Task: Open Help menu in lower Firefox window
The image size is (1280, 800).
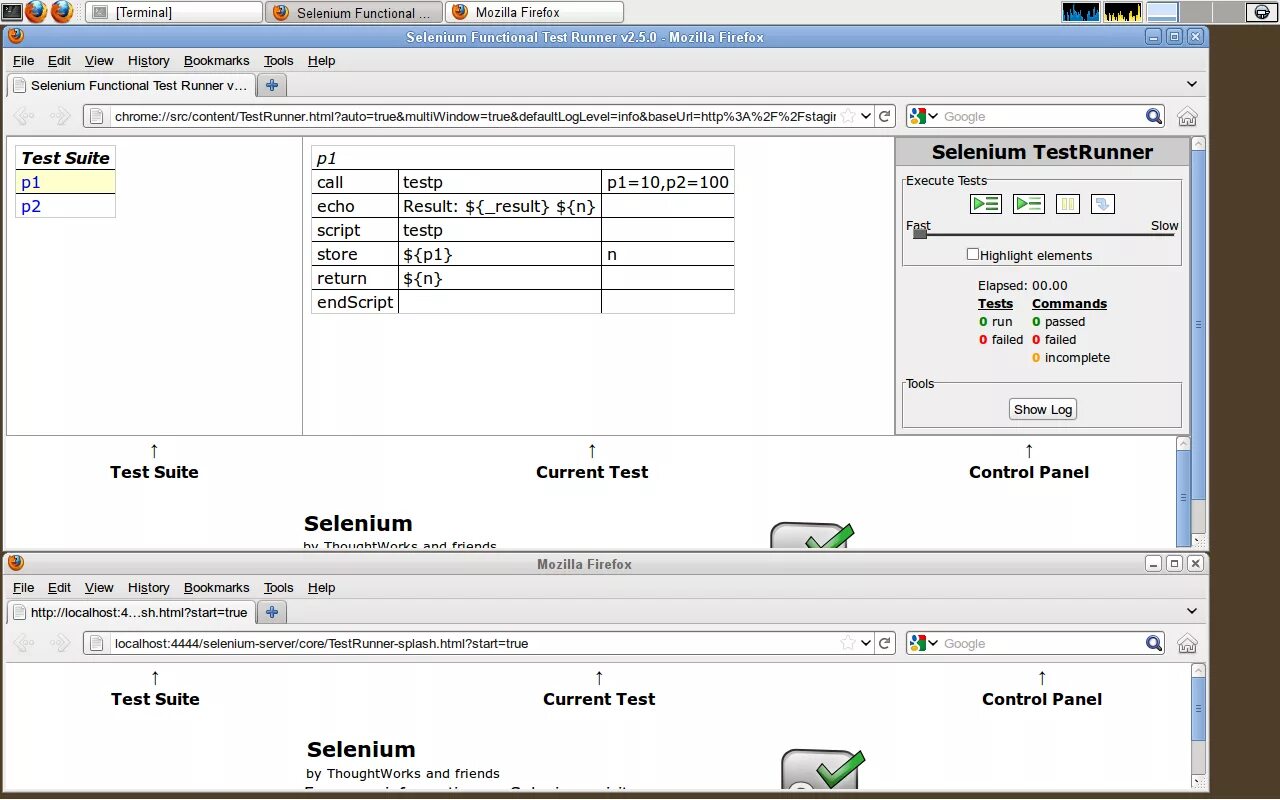Action: pyautogui.click(x=321, y=587)
